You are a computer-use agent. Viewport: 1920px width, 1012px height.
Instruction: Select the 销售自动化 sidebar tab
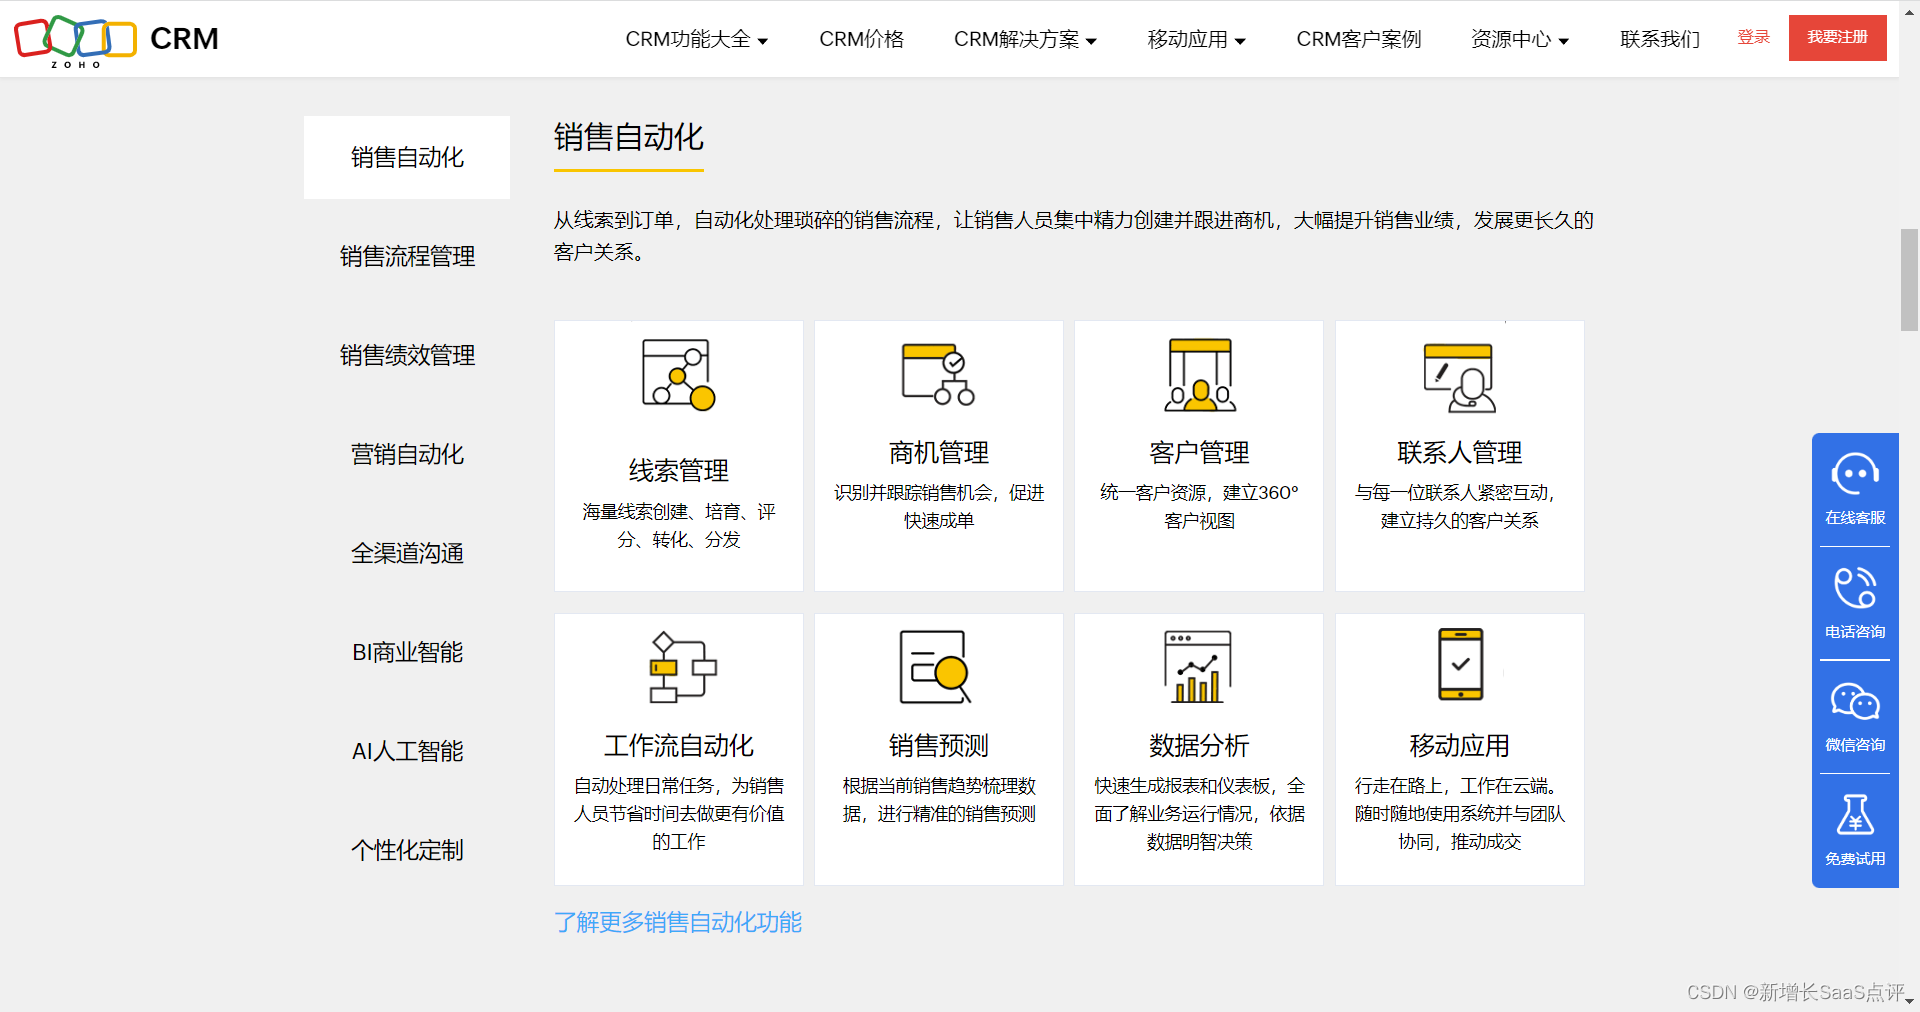pos(407,157)
